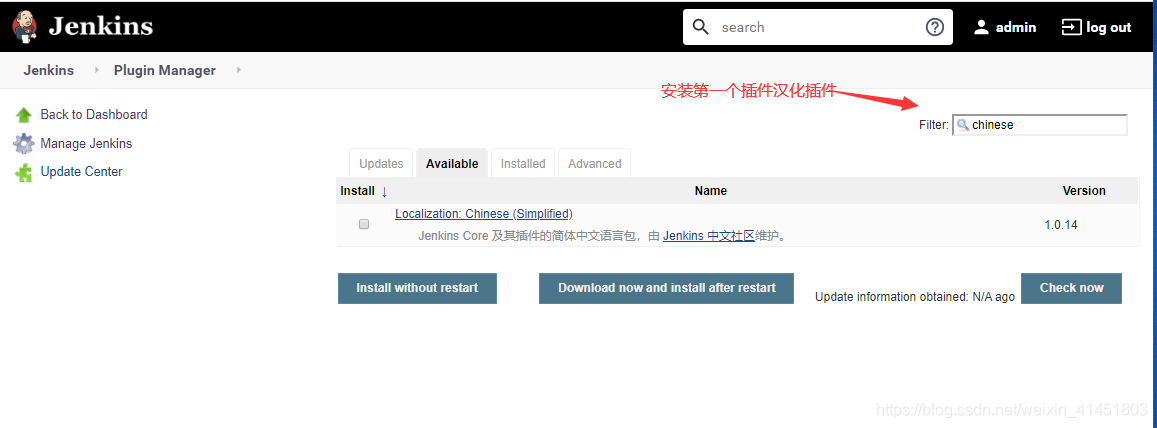The height and width of the screenshot is (428, 1157).
Task: Click the log out link text
Action: tap(1108, 27)
